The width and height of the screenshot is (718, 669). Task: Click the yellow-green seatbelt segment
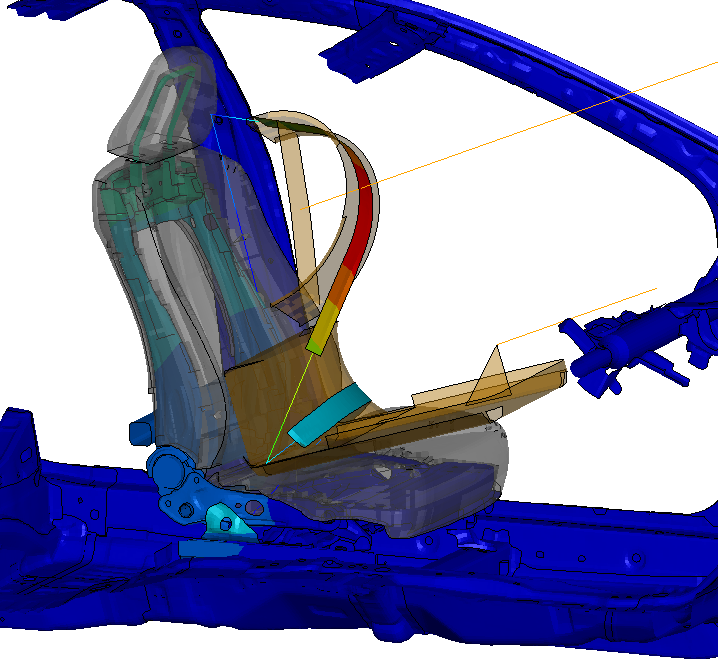tap(320, 334)
